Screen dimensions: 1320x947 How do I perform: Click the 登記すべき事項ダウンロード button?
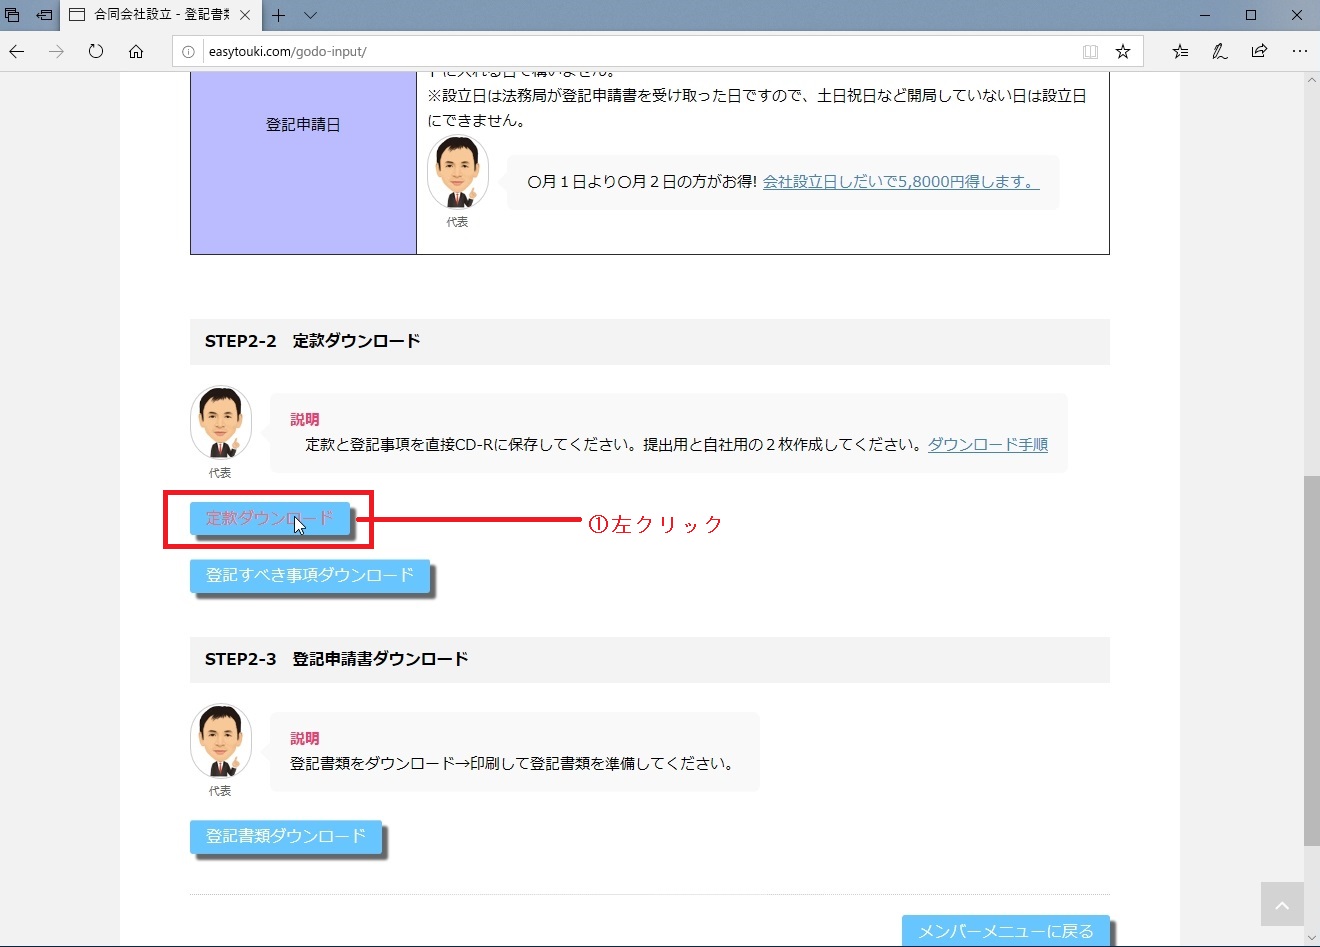pyautogui.click(x=309, y=575)
